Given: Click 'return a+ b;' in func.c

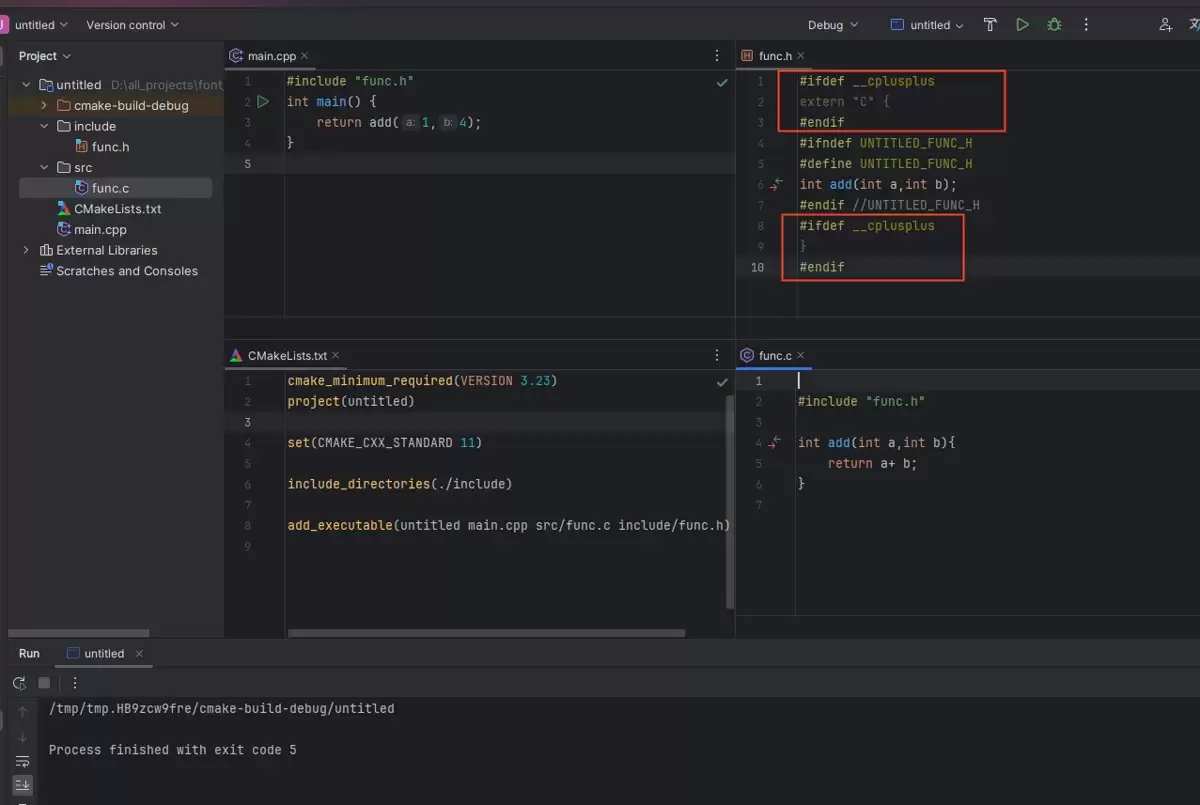Looking at the screenshot, I should tap(872, 463).
